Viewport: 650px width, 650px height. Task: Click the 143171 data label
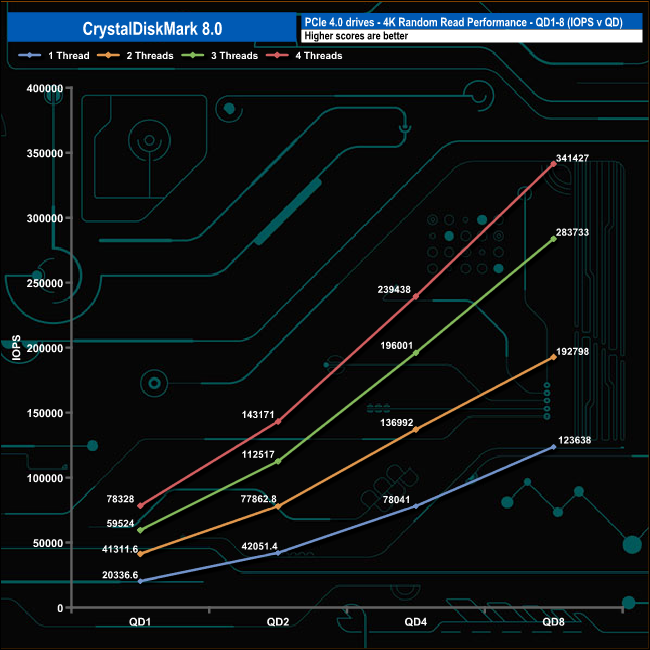(x=258, y=415)
